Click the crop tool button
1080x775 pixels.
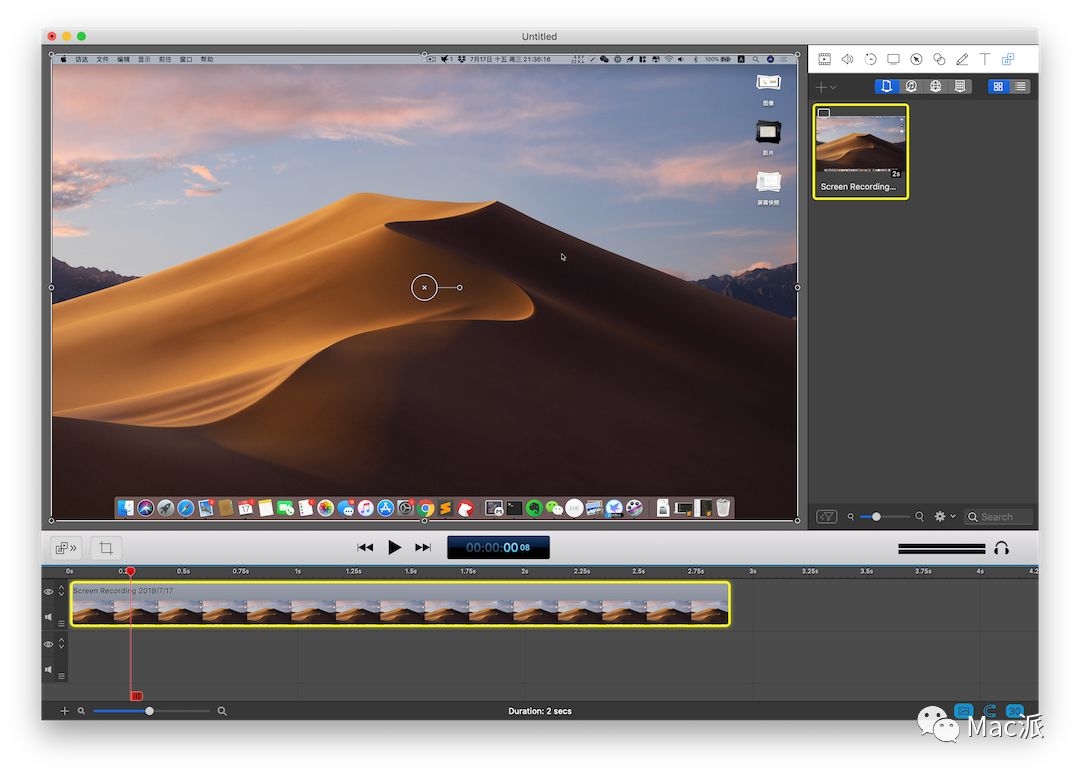pos(106,548)
